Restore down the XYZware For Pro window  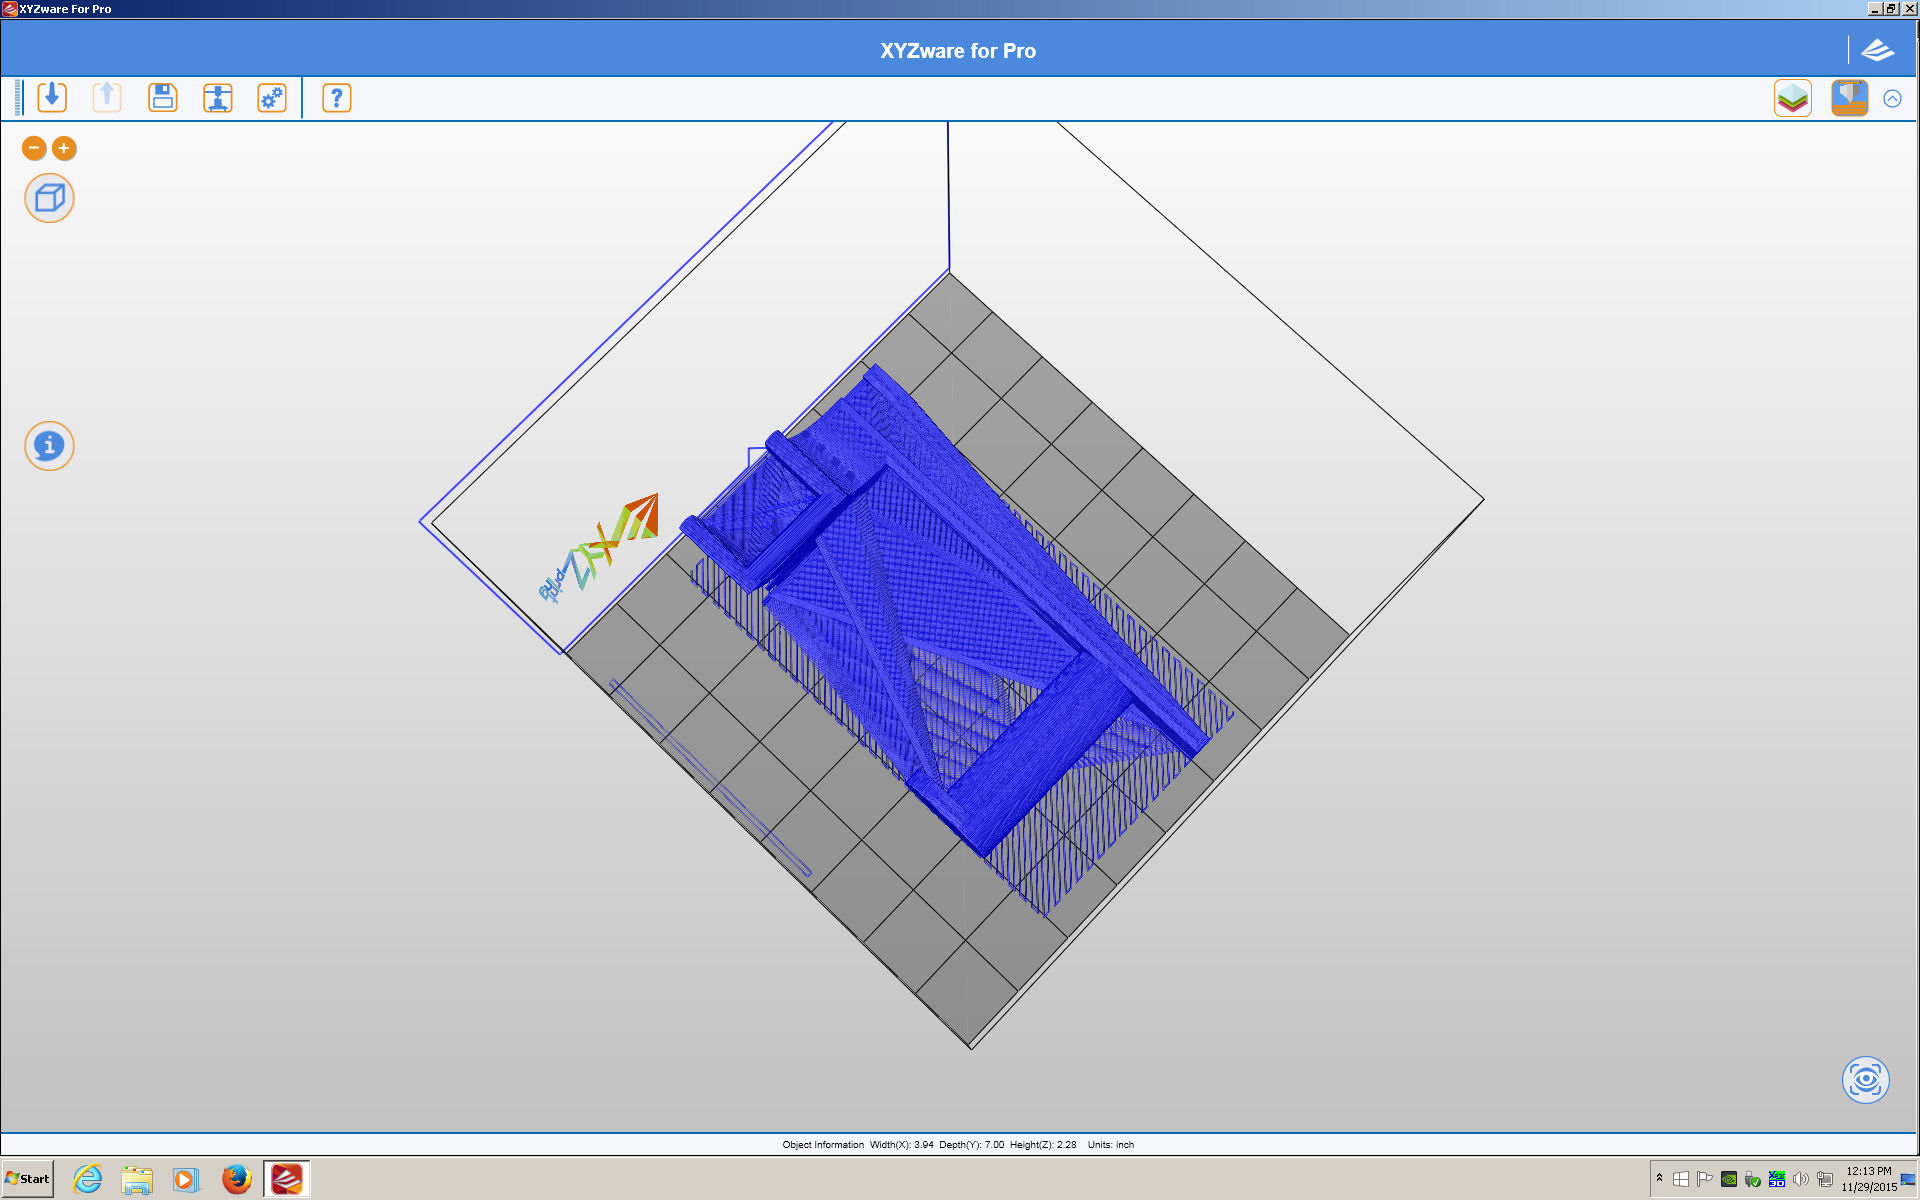pyautogui.click(x=1891, y=9)
